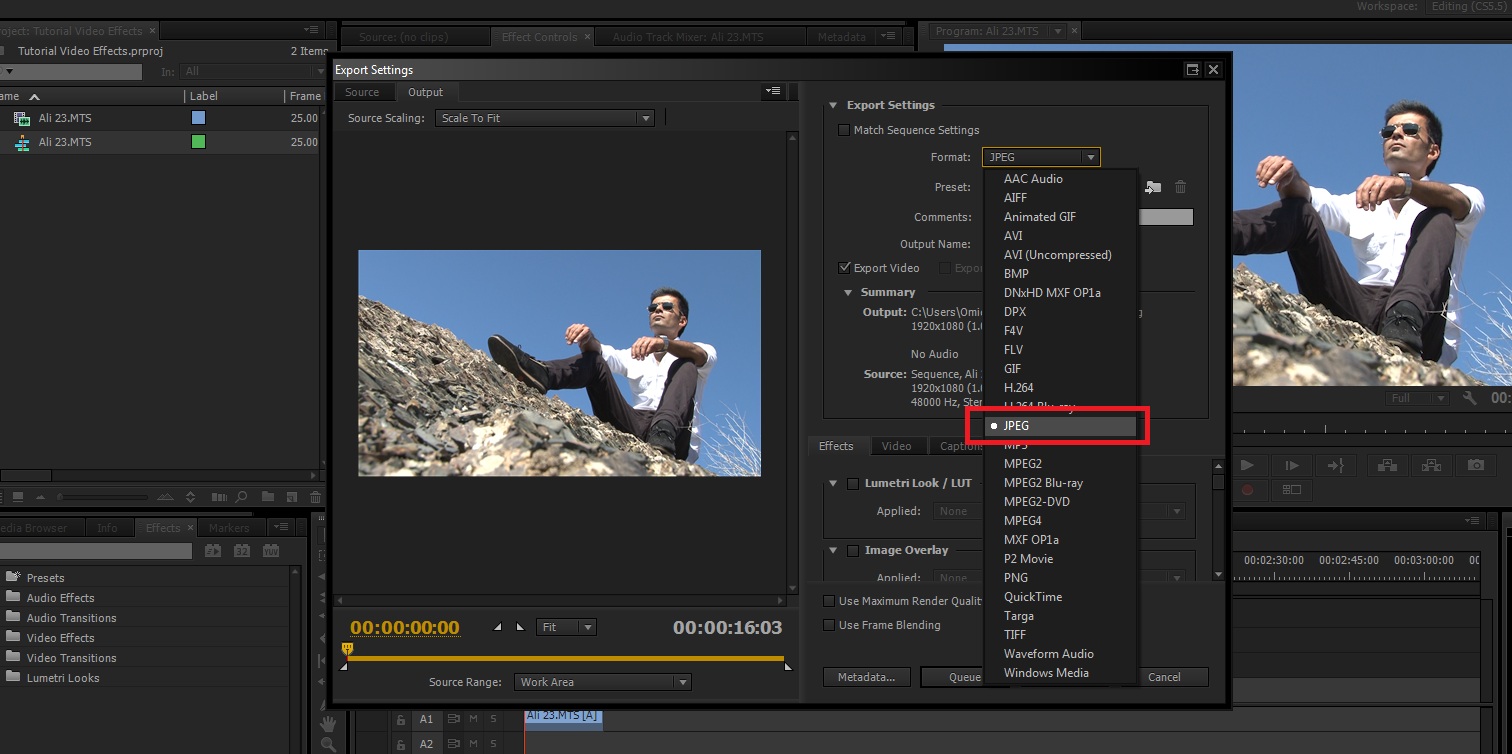Click the Cancel button in Export Settings

[x=1164, y=677]
